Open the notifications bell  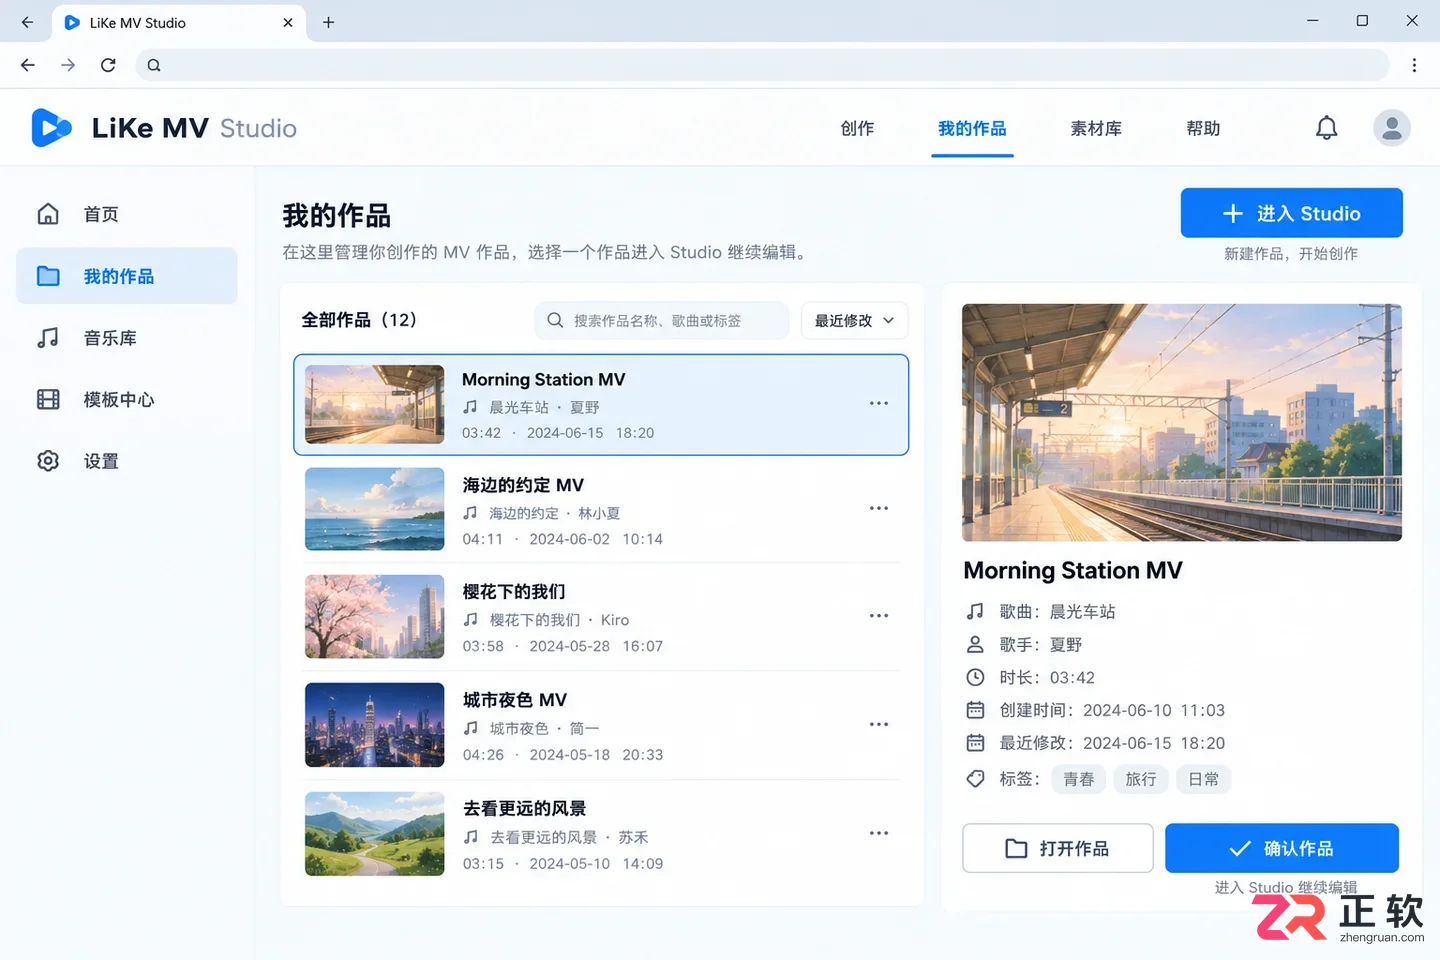click(x=1326, y=128)
